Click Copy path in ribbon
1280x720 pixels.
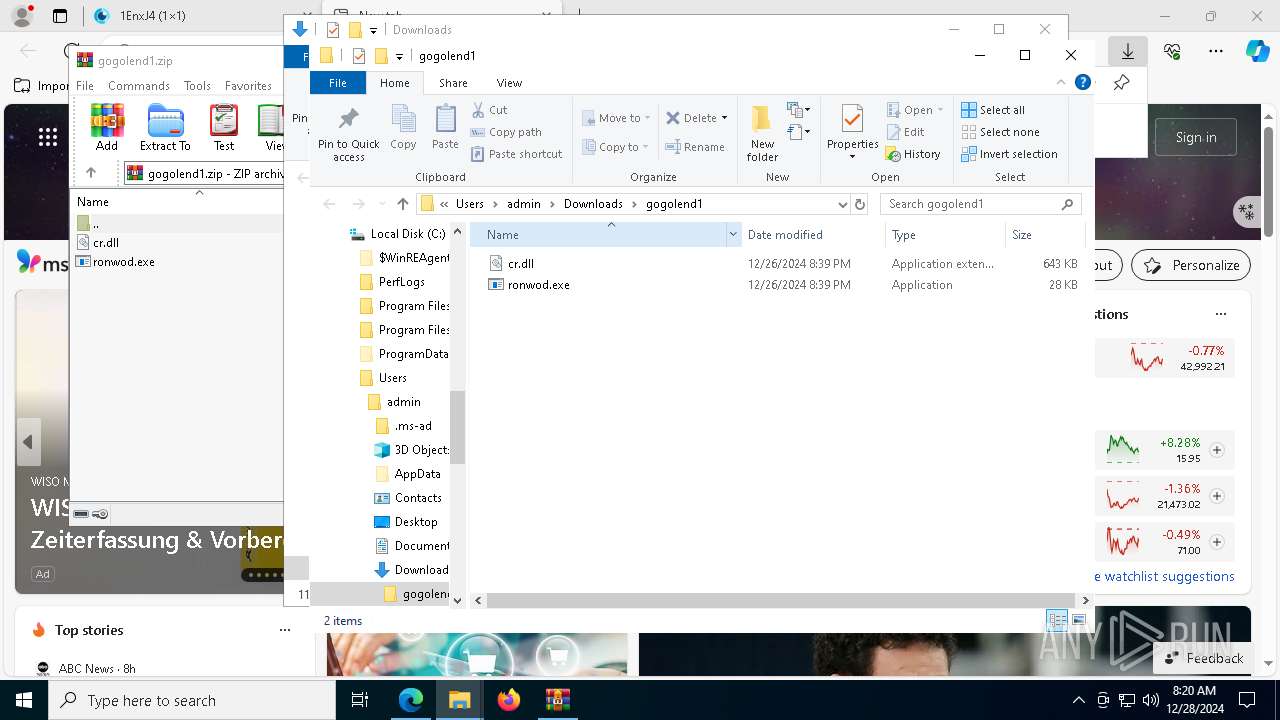tap(505, 132)
